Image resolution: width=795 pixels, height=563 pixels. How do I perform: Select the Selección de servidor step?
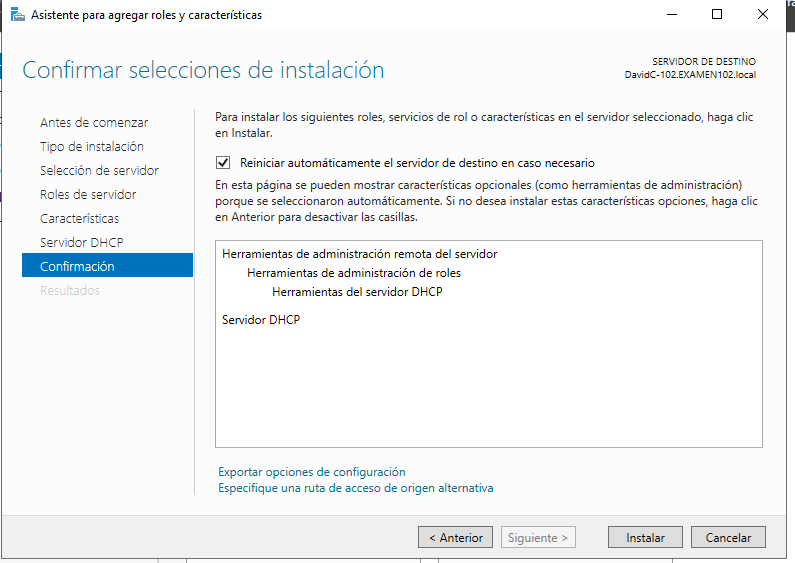click(x=99, y=170)
